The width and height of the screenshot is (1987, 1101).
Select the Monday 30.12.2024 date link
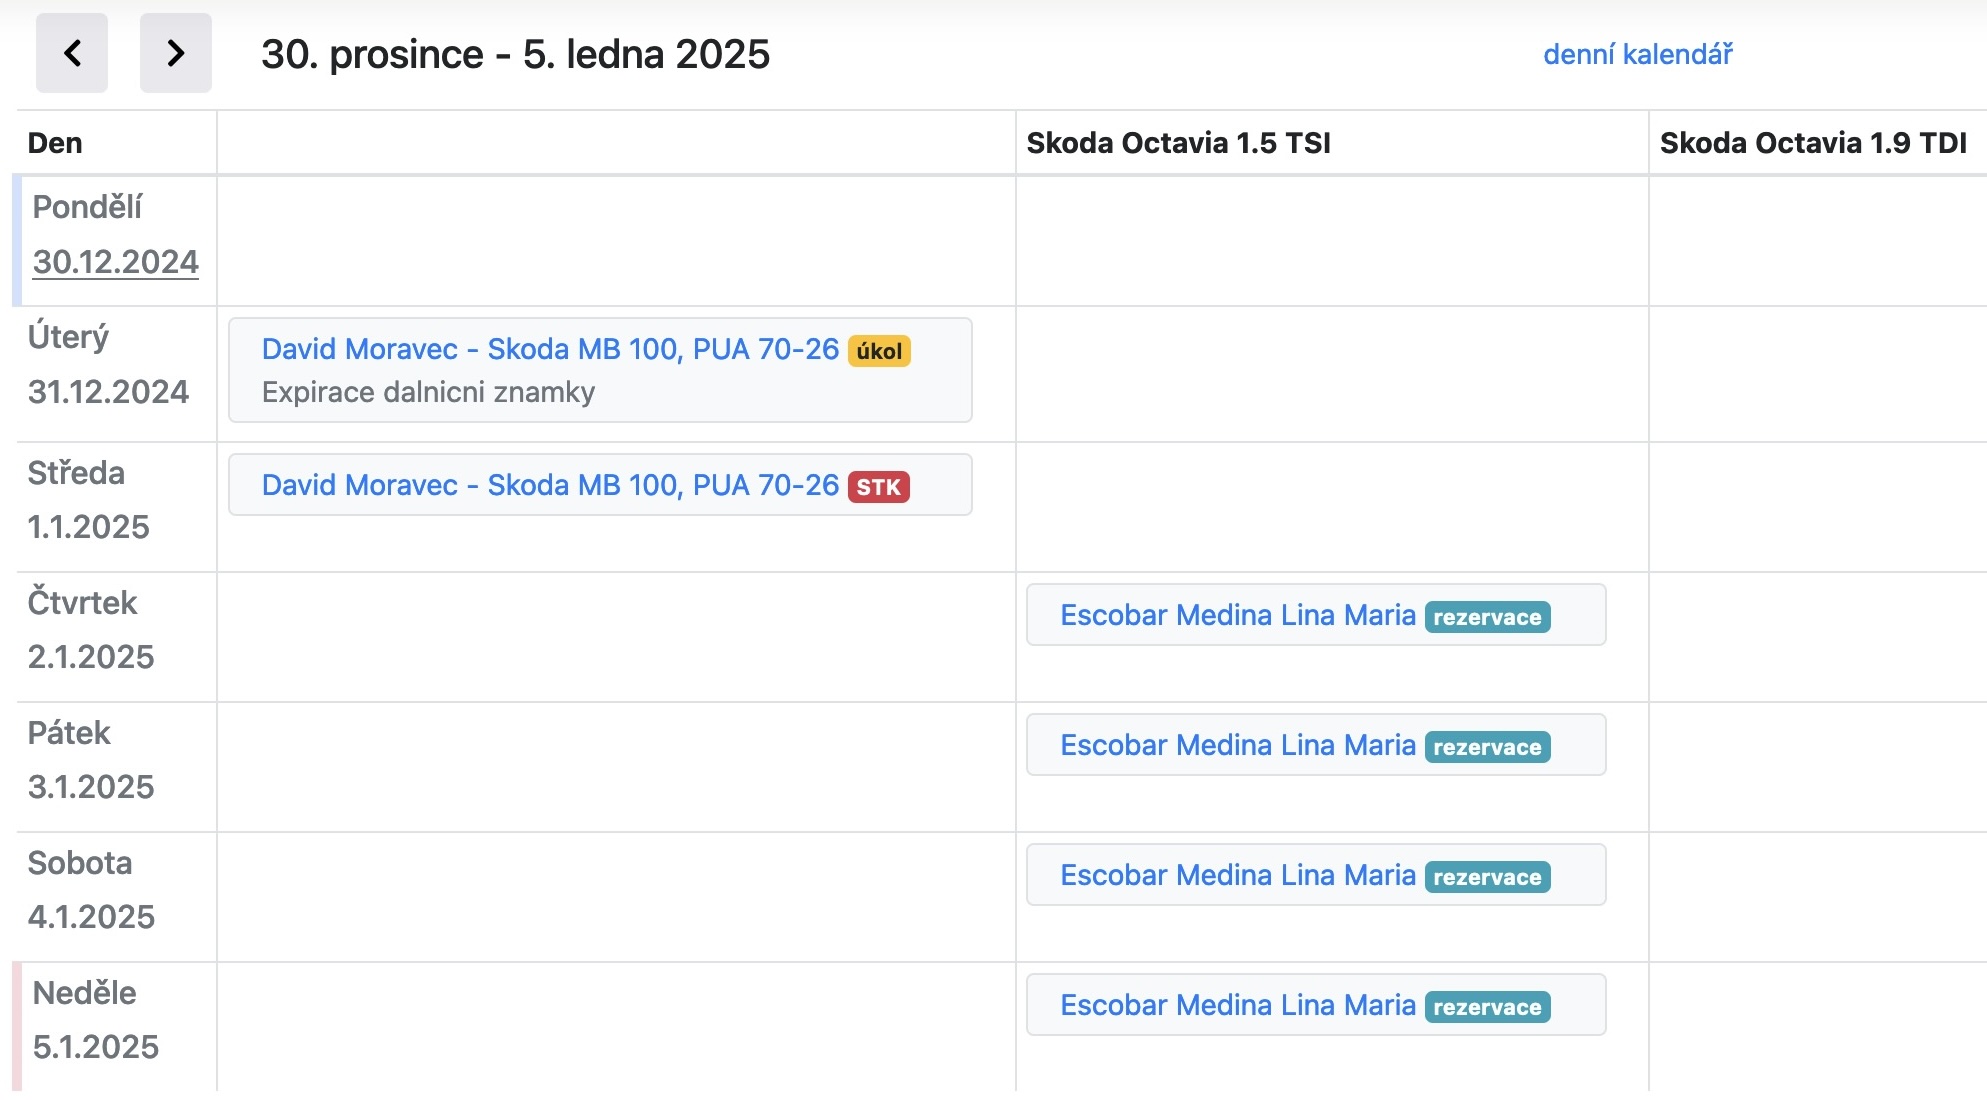click(116, 262)
